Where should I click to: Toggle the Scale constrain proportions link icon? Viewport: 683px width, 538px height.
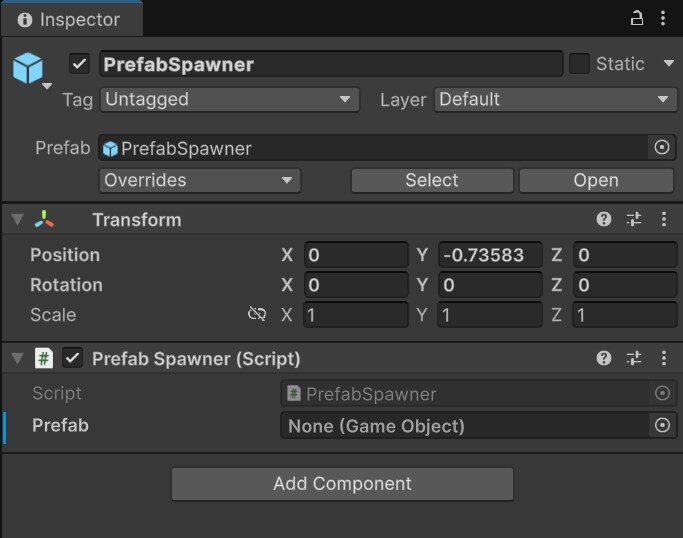tap(257, 314)
